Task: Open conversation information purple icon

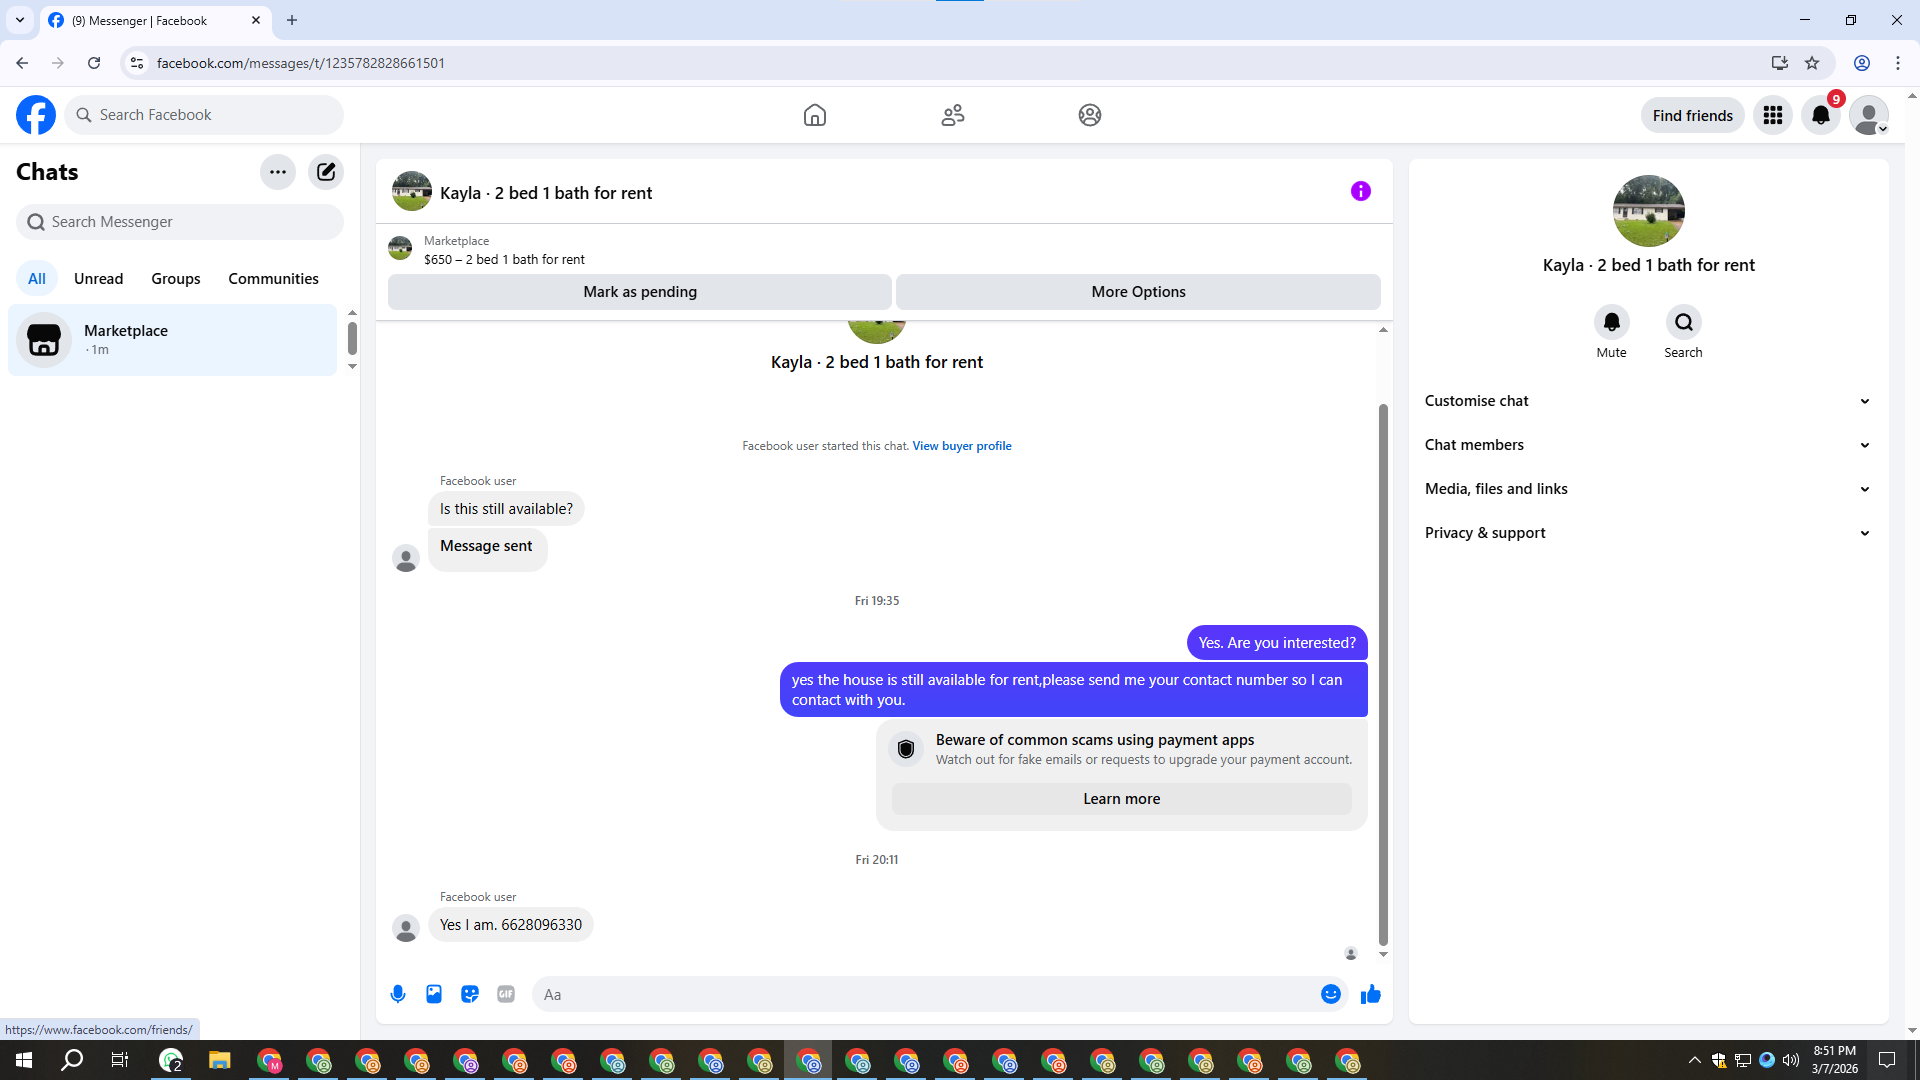Action: pos(1361,191)
